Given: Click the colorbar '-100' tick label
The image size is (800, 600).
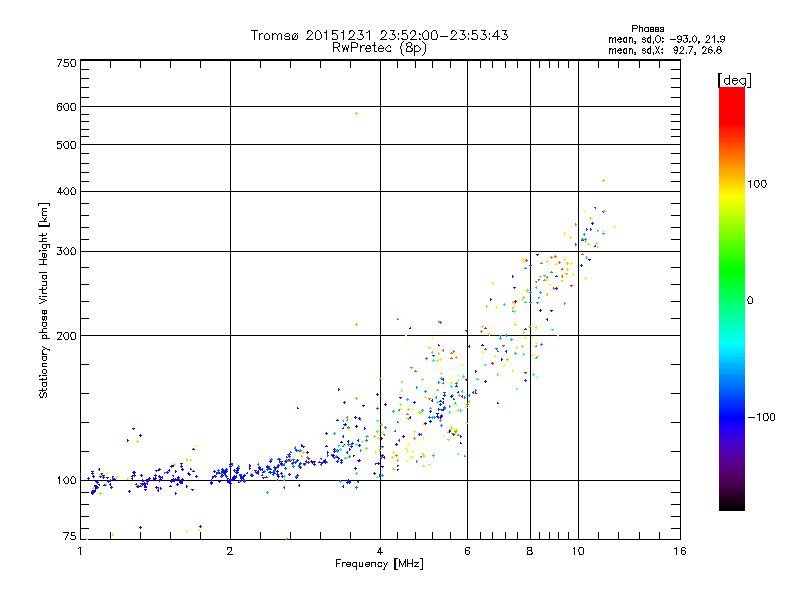Looking at the screenshot, I should pyautogui.click(x=761, y=417).
